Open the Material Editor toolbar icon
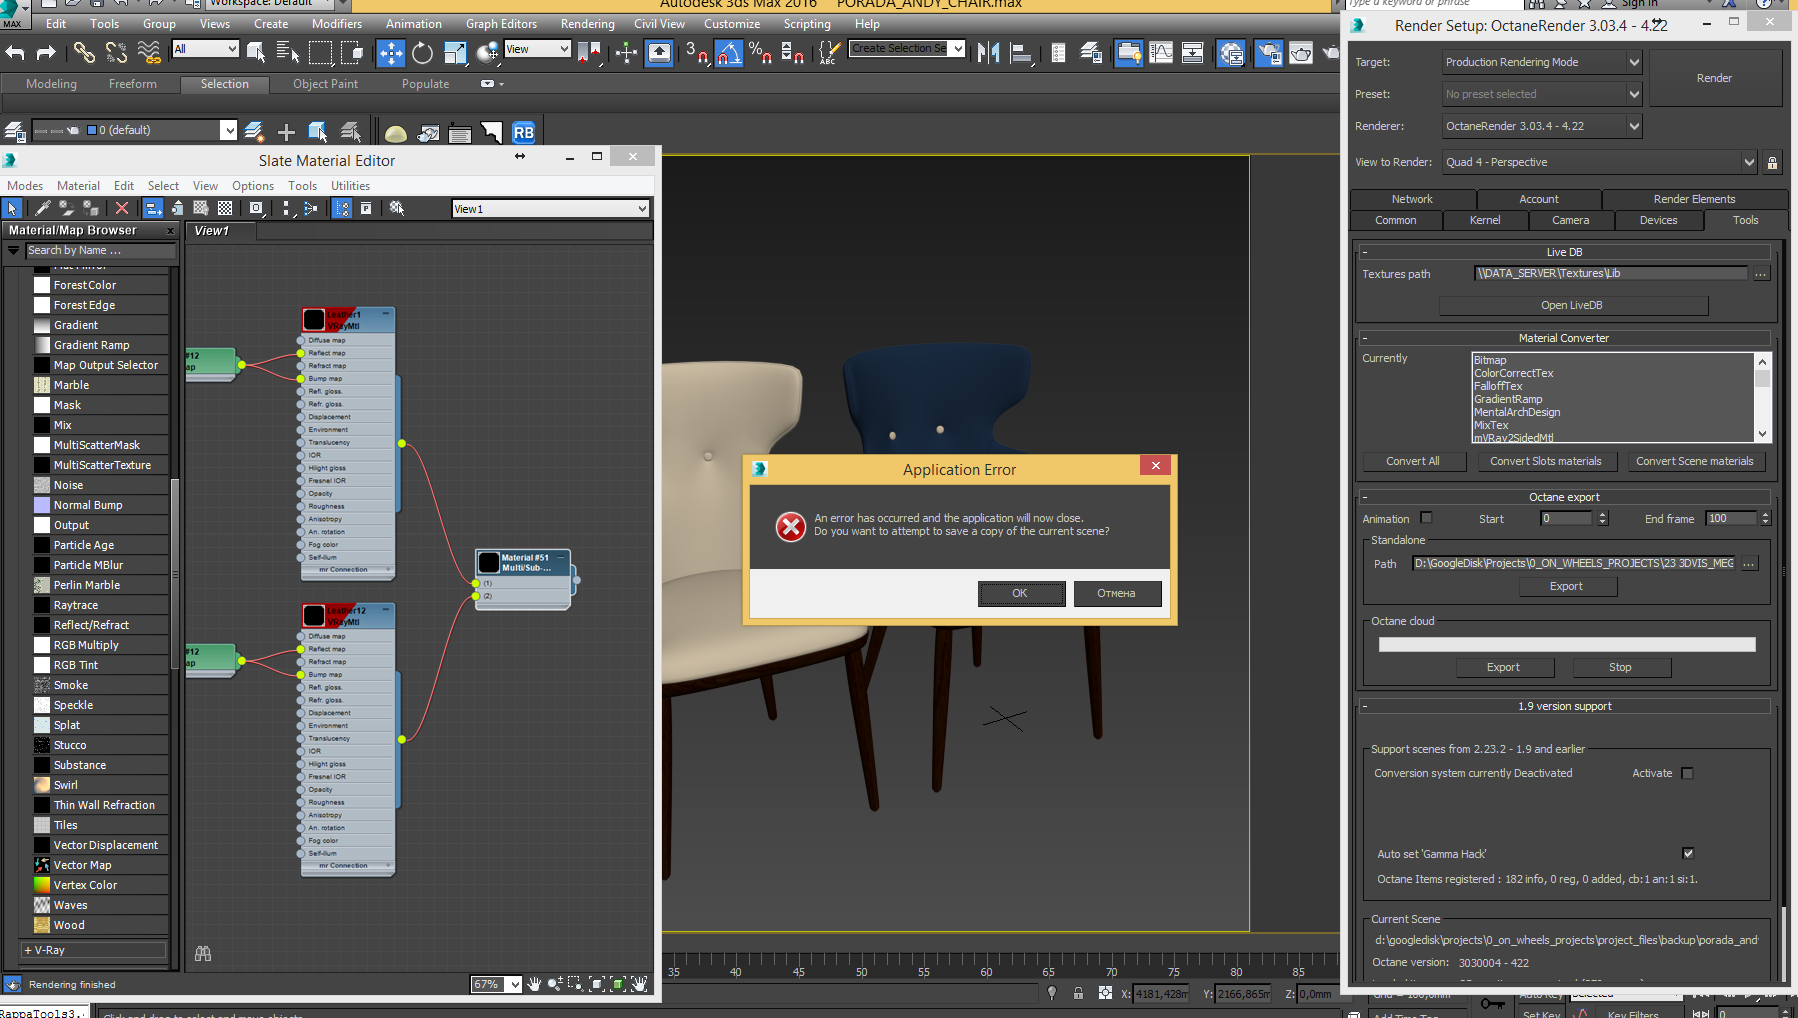Screen dimensions: 1798x1018 click(1231, 53)
